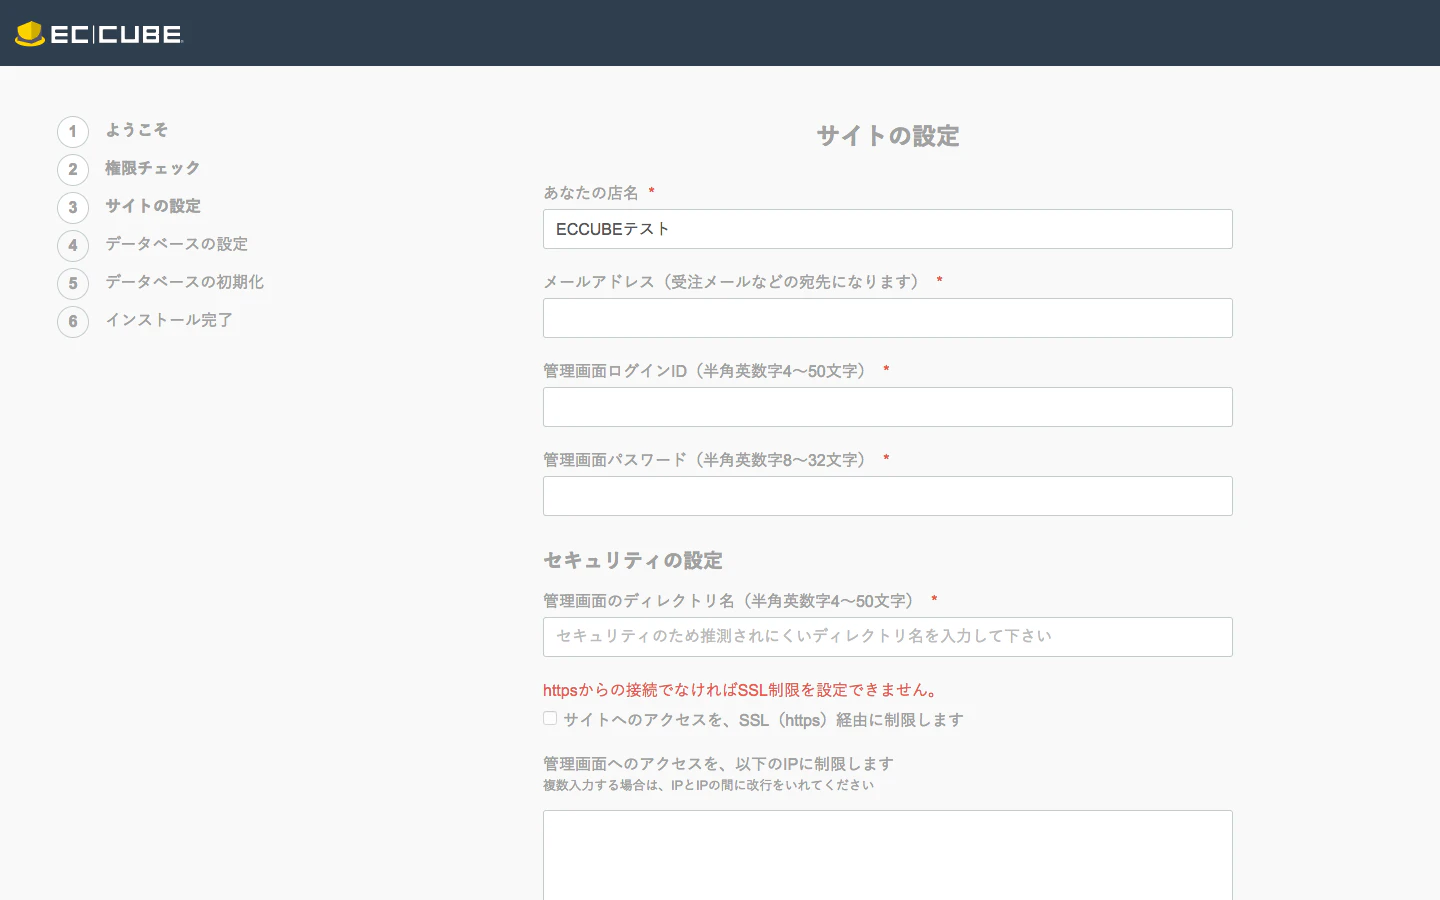Viewport: 1440px width, 900px height.
Task: Click the セキュリティの設定 section heading
Action: click(x=633, y=561)
